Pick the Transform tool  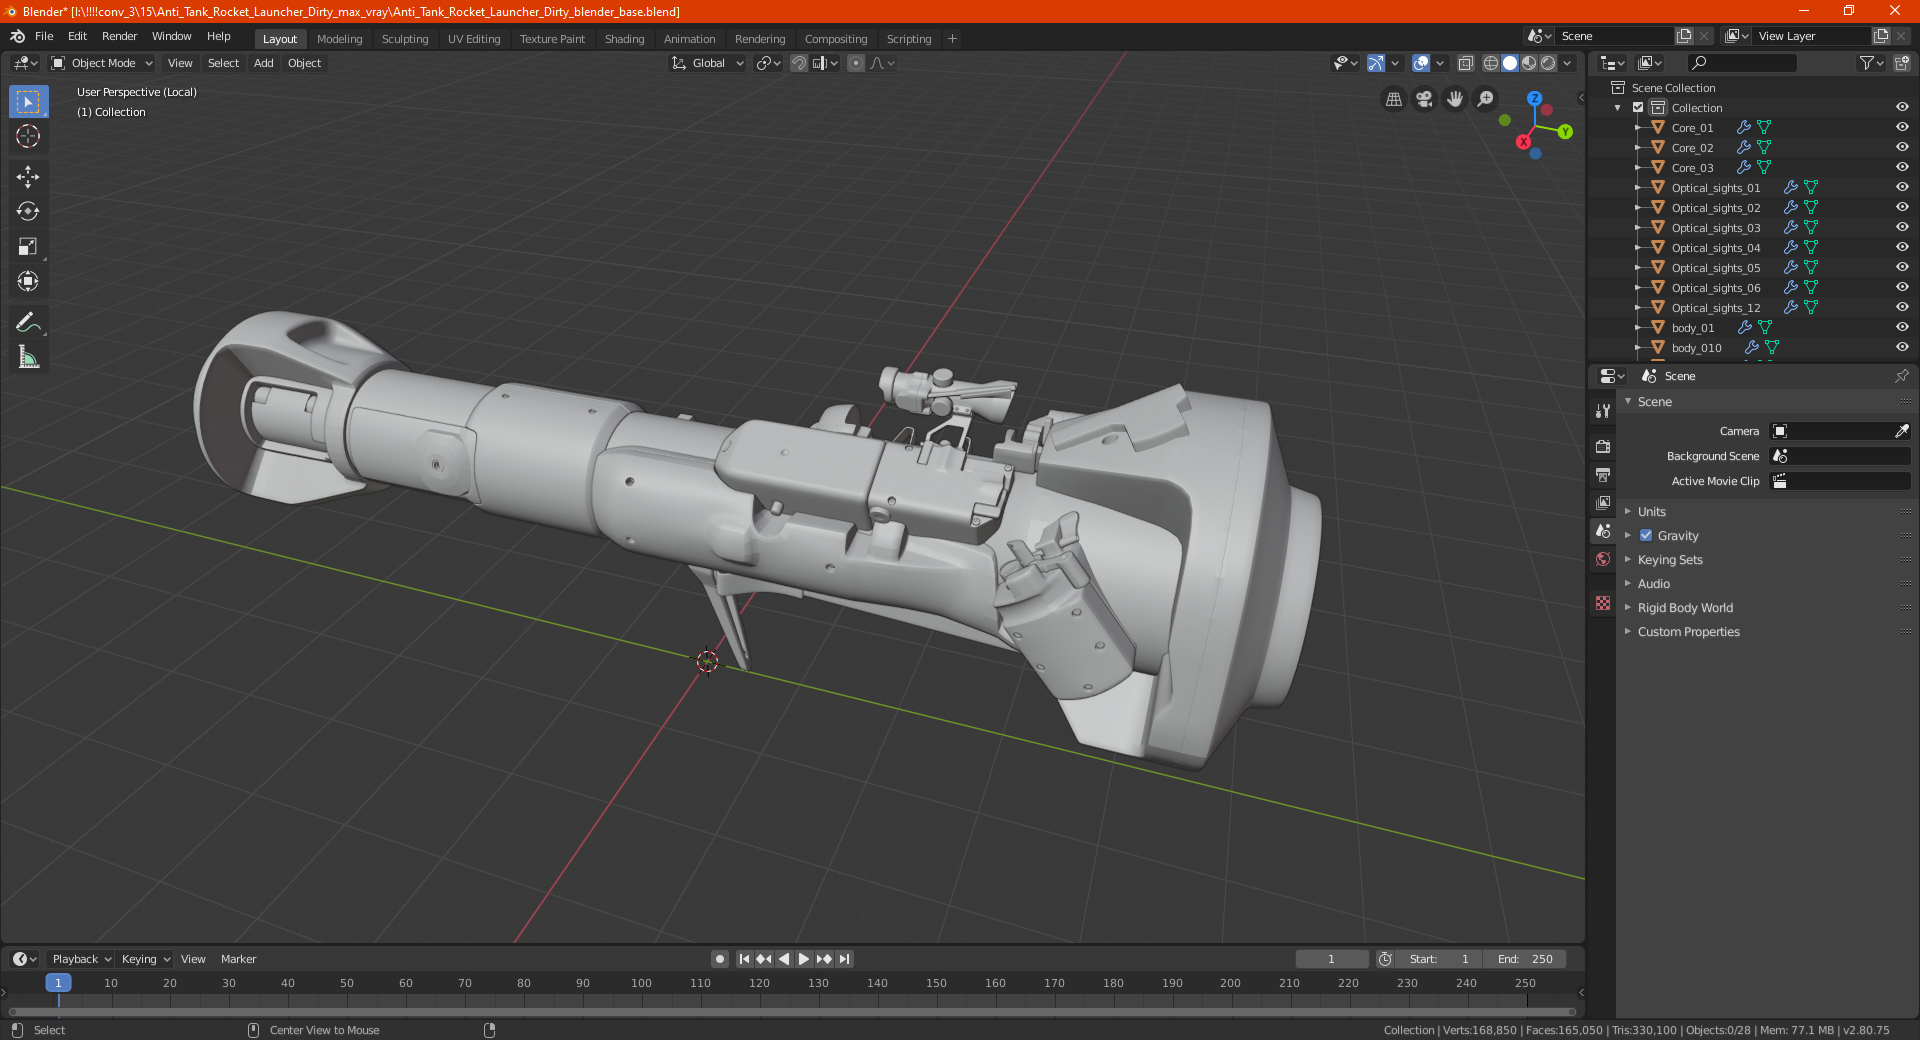coord(28,282)
